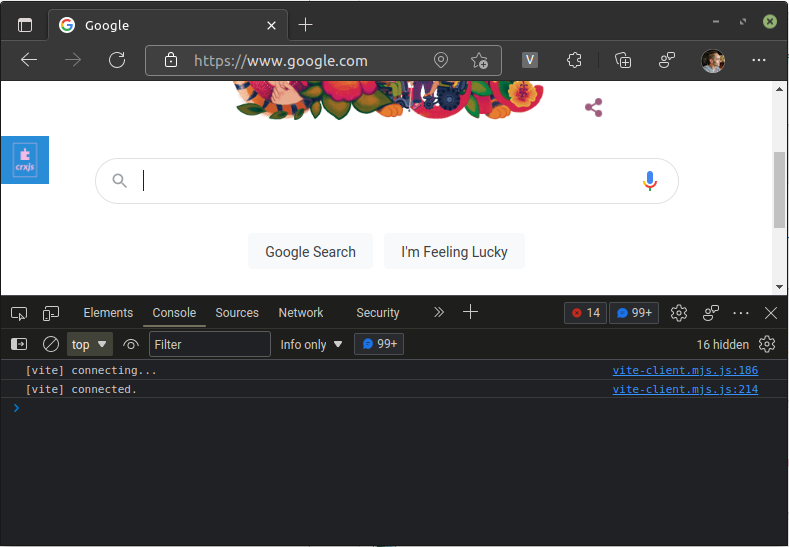Open the top context dropdown
789x547 pixels.
pos(90,344)
